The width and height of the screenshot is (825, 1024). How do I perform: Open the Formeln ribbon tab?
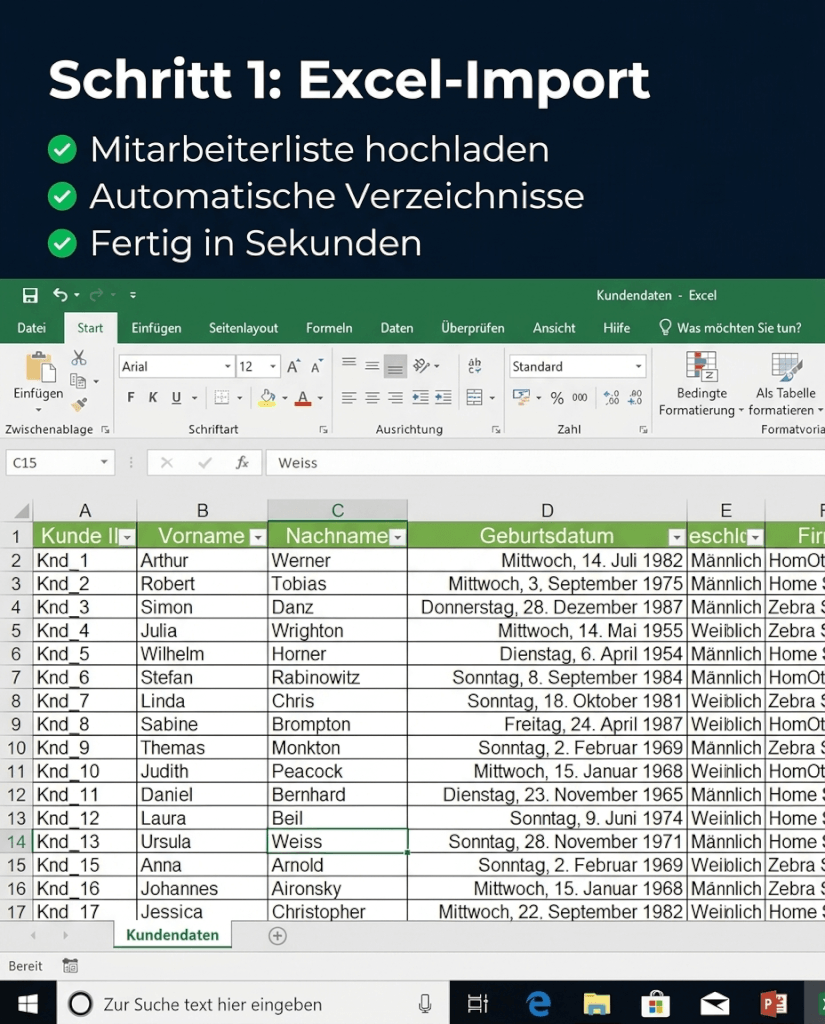tap(329, 328)
